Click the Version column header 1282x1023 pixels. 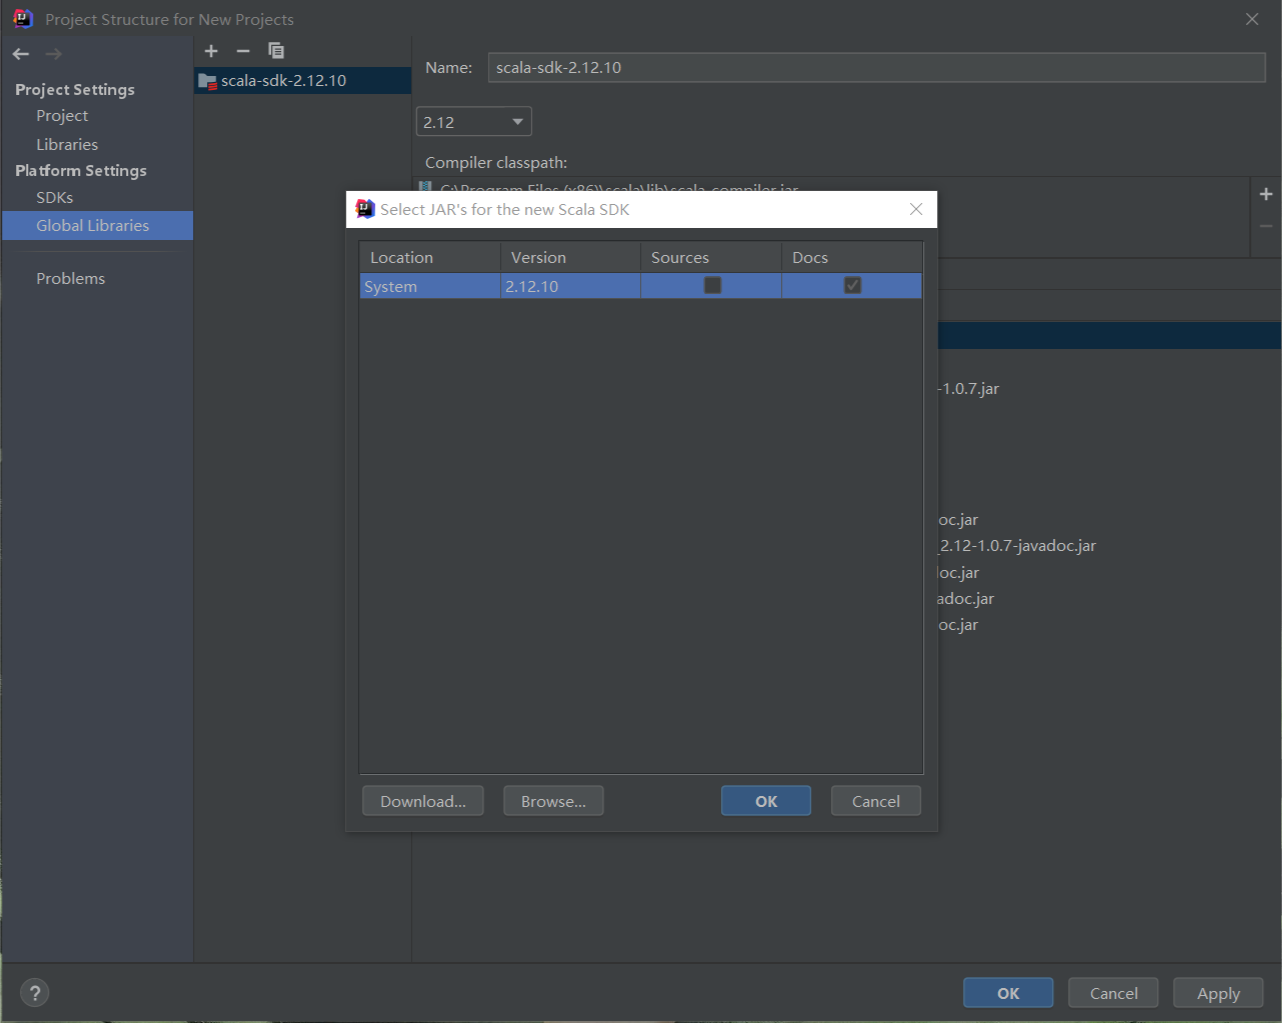(x=570, y=258)
